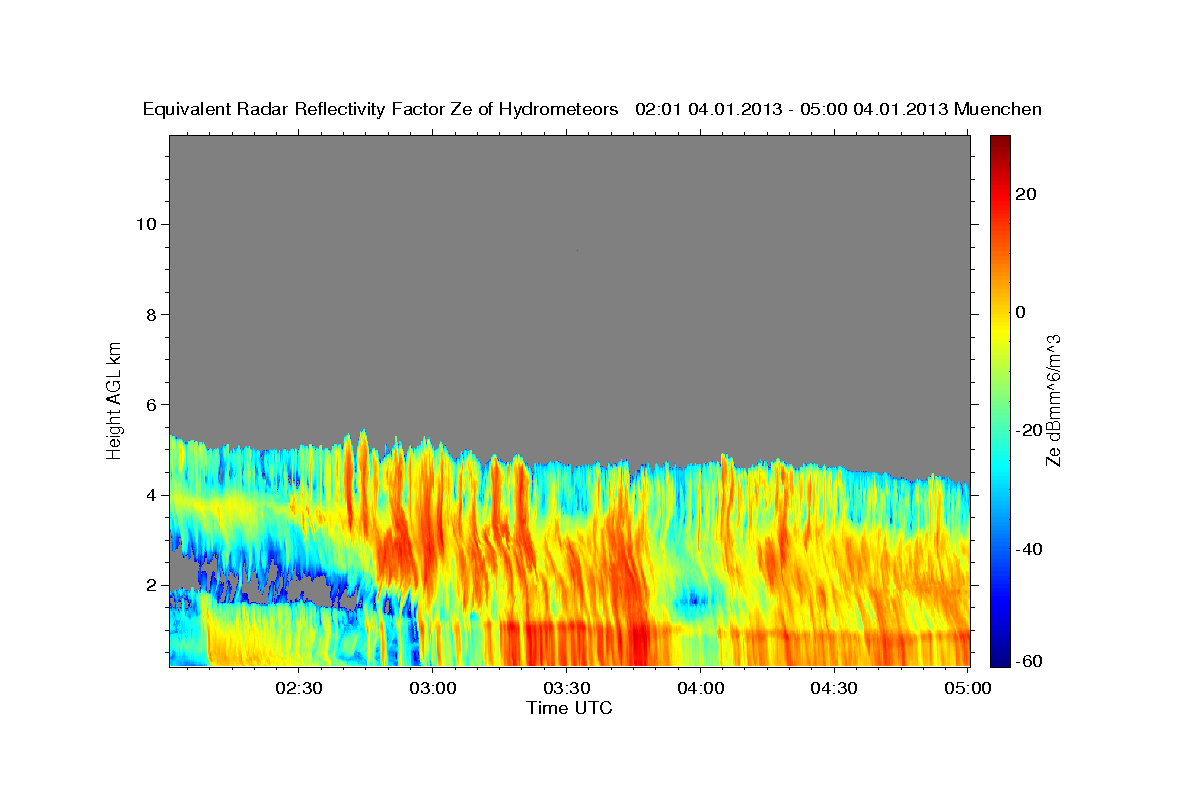Click the 04:00 time tick label
Viewport: 1200px width, 800px height.
pyautogui.click(x=700, y=688)
